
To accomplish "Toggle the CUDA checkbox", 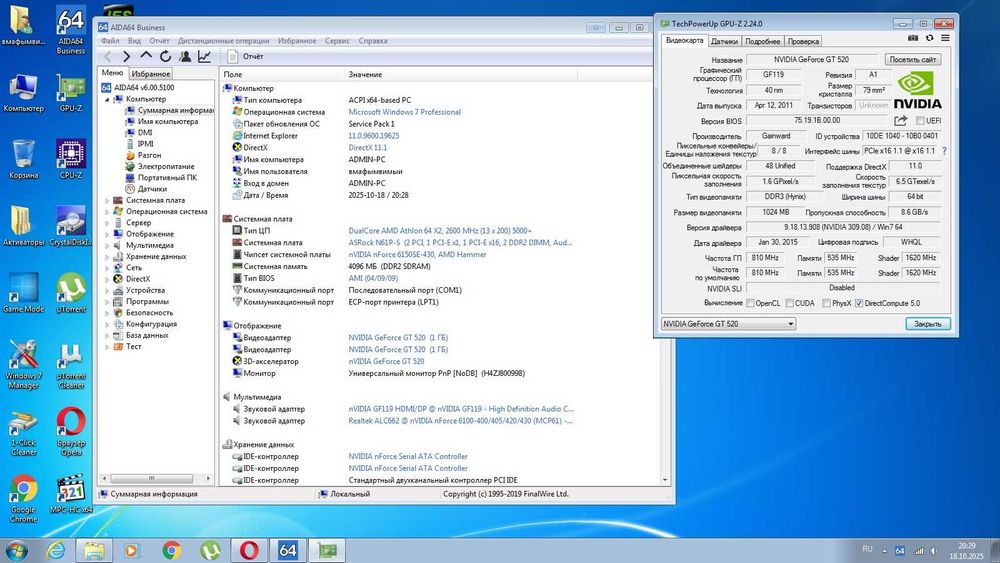I will coord(790,303).
